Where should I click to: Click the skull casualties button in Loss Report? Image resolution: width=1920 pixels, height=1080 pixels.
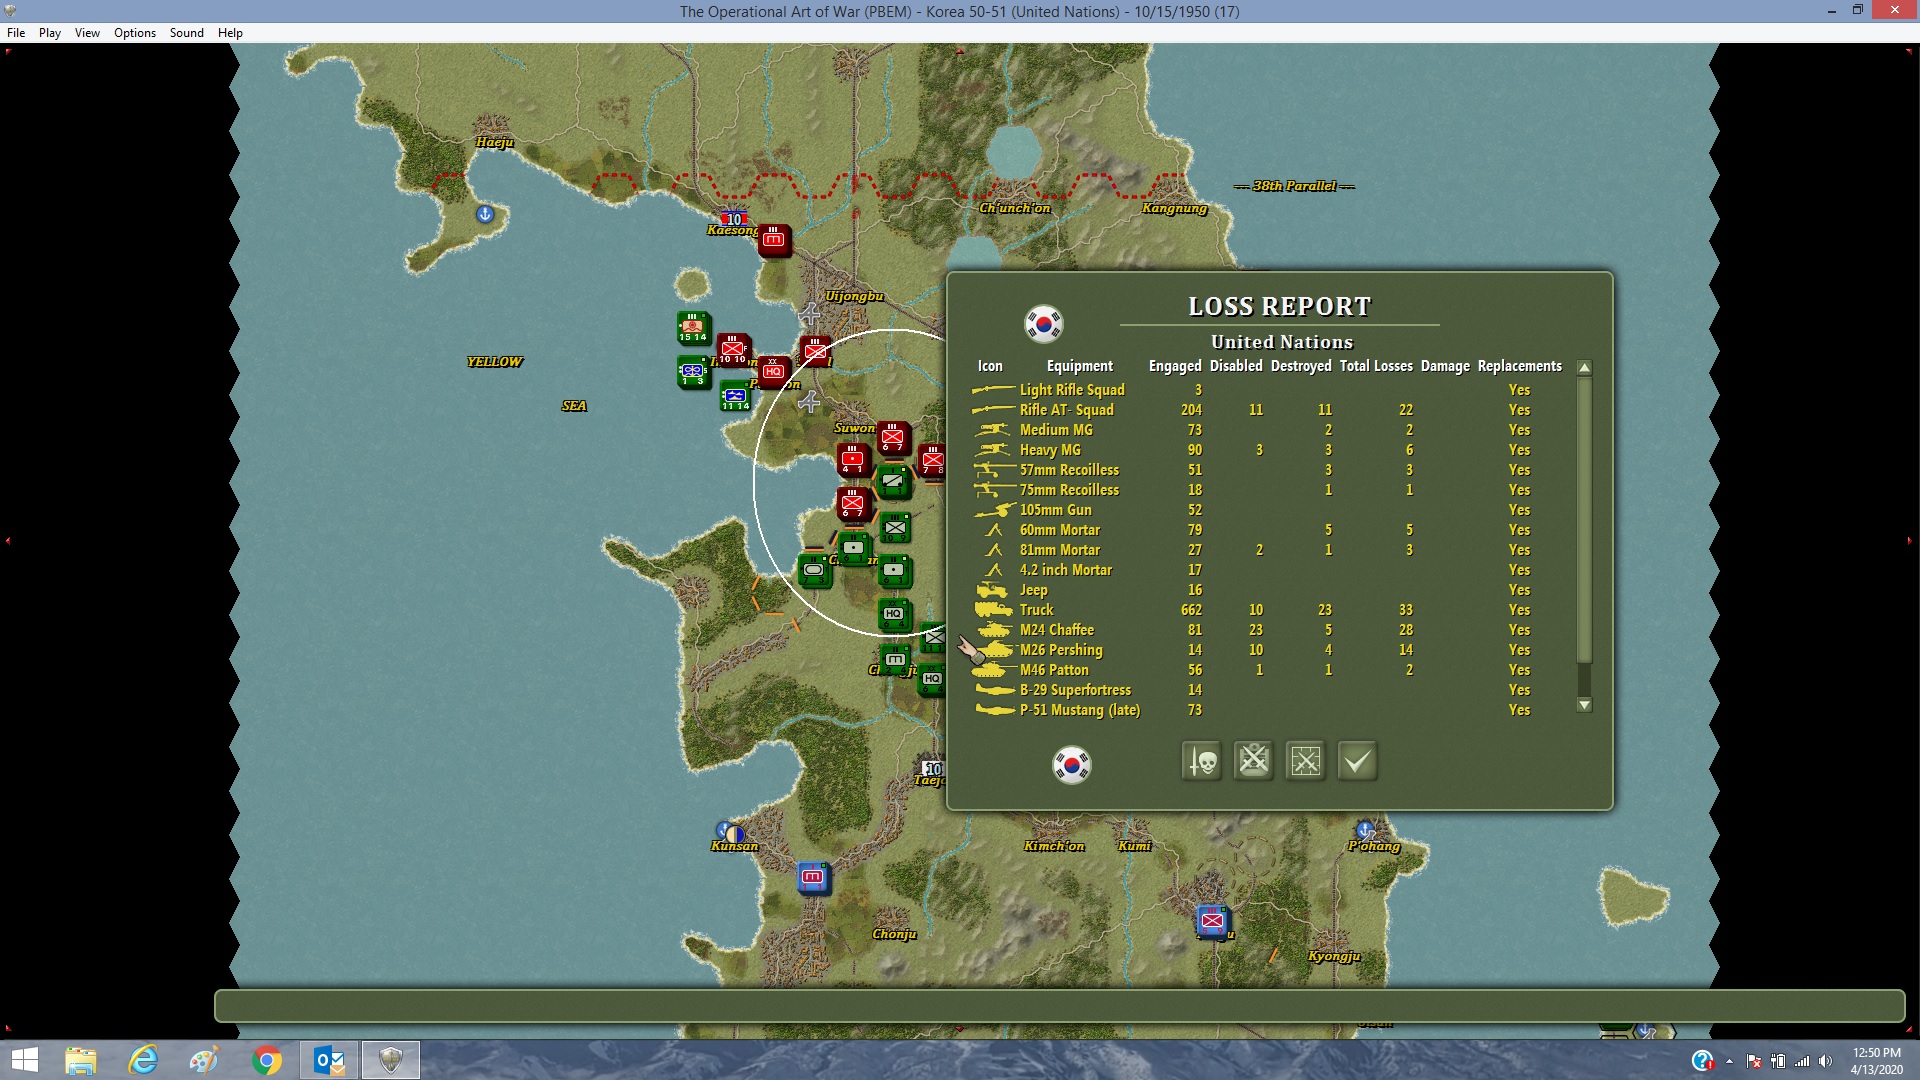(1201, 761)
